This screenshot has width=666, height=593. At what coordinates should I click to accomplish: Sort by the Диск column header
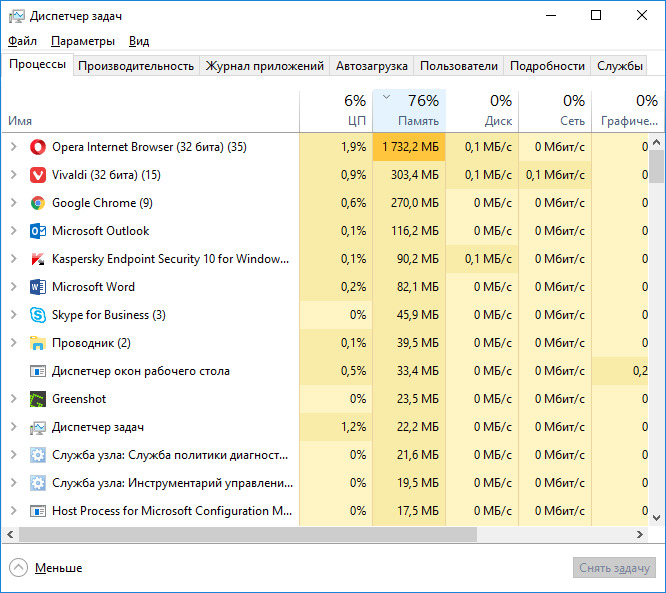[482, 111]
